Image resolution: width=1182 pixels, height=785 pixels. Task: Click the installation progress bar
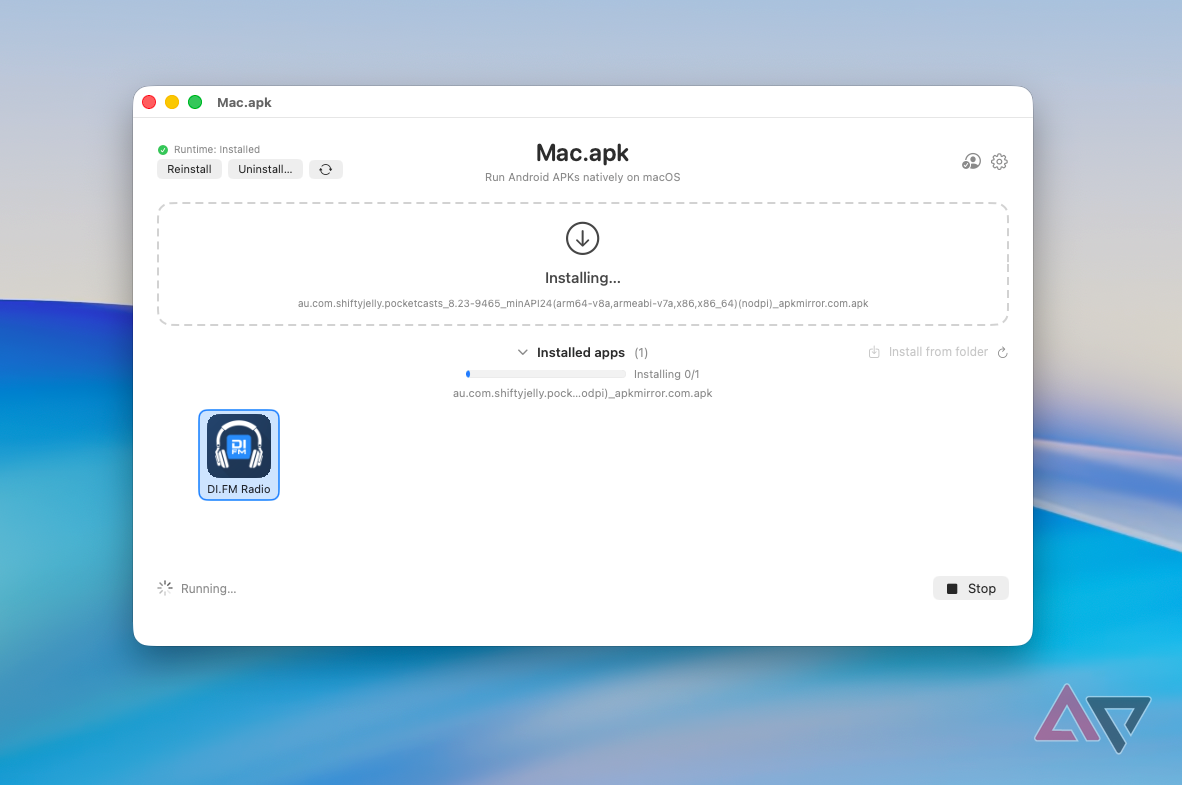pos(546,374)
